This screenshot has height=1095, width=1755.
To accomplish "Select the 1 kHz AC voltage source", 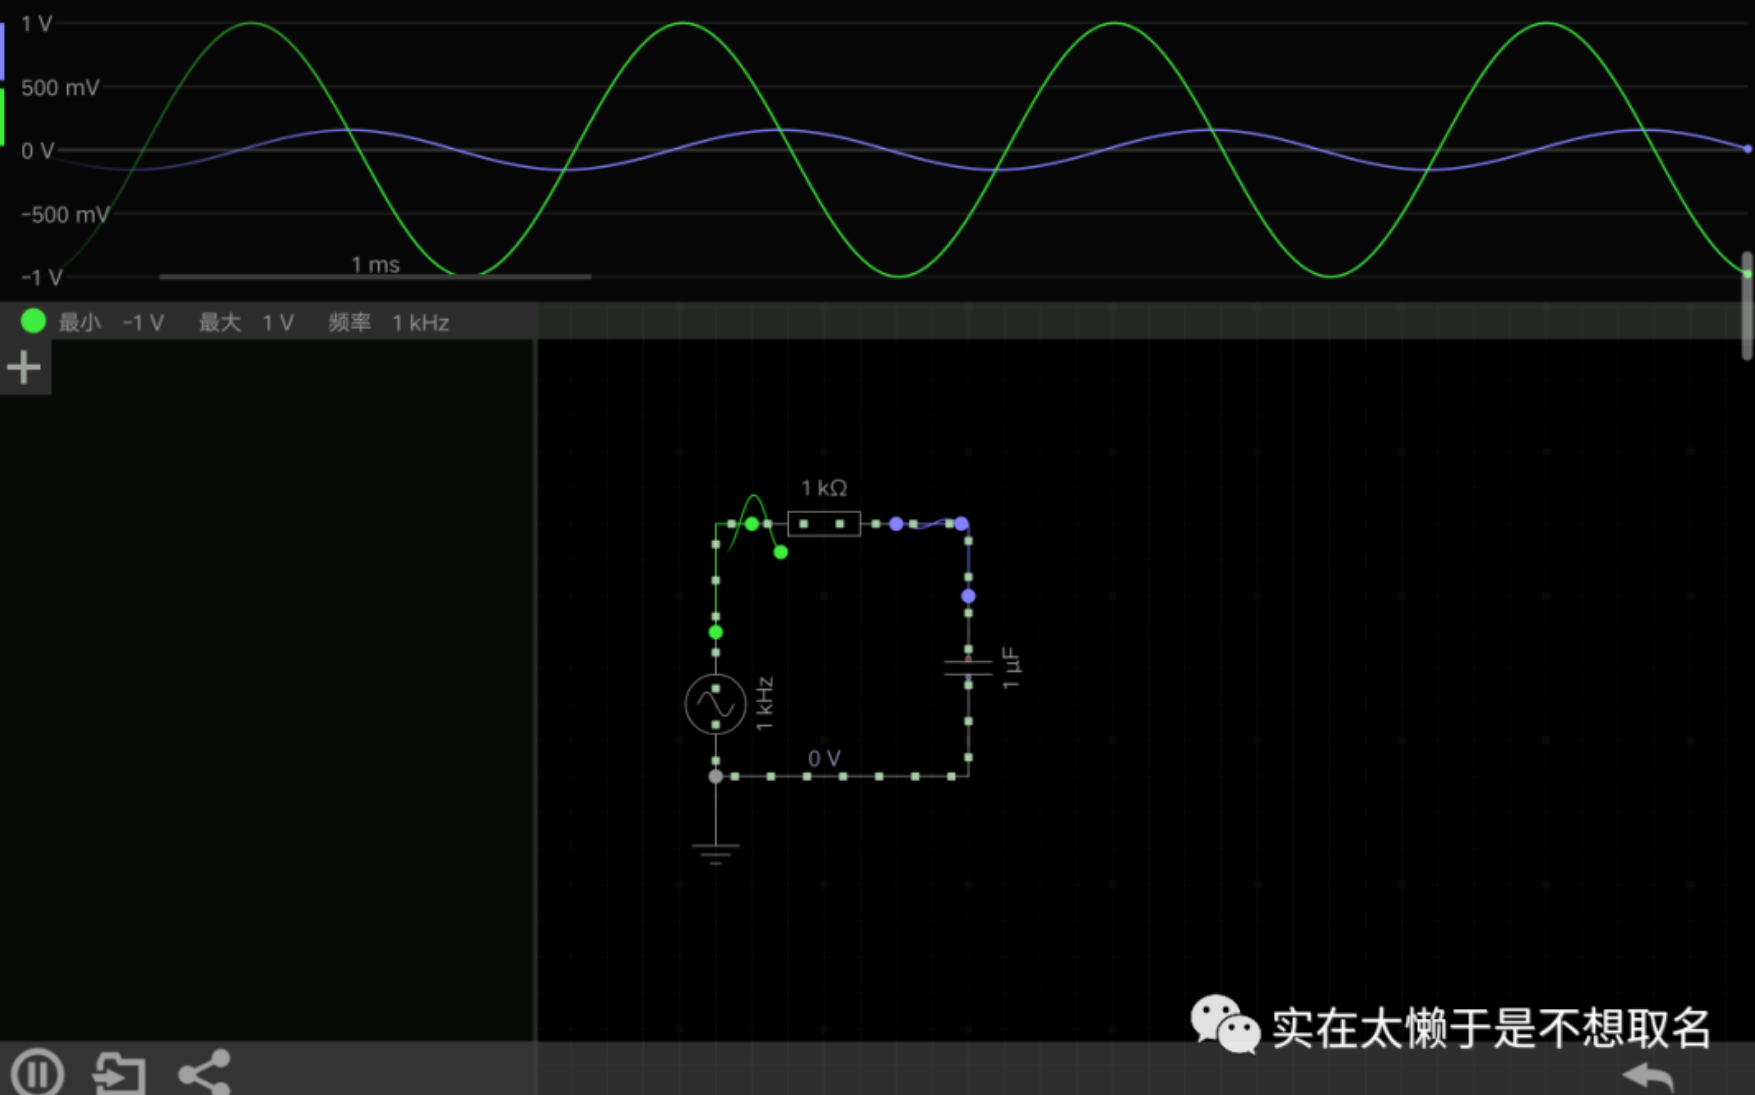I will pyautogui.click(x=715, y=704).
